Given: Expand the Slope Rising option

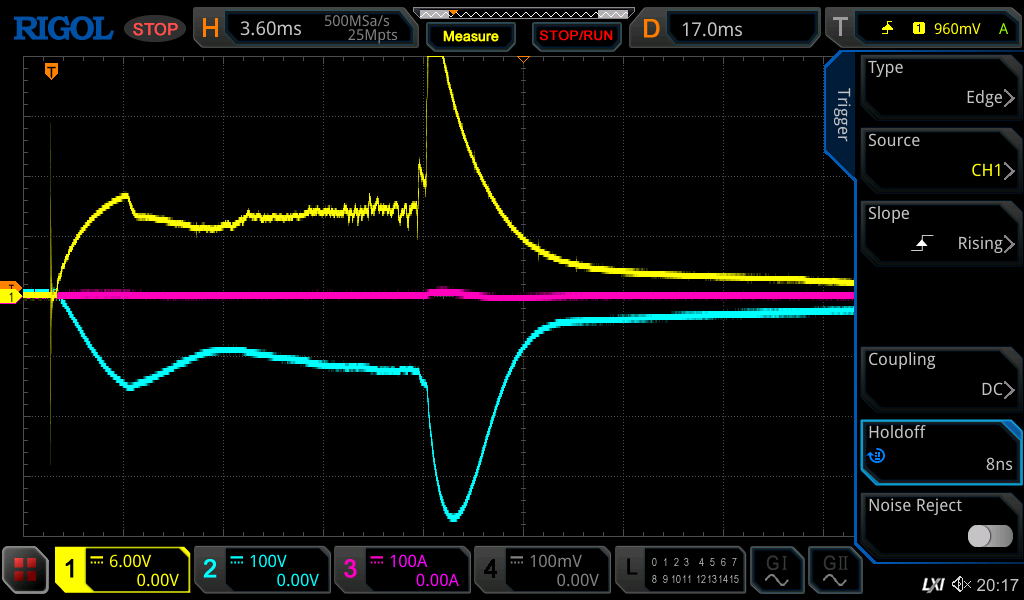Looking at the screenshot, I should click(x=940, y=230).
